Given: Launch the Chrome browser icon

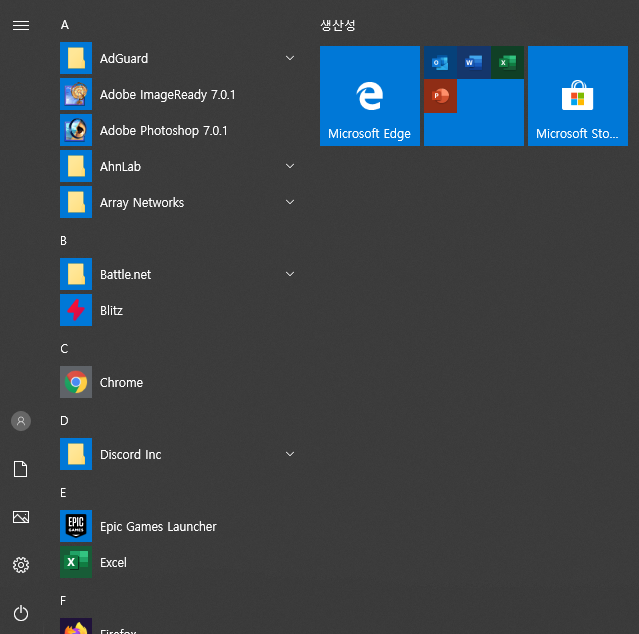Looking at the screenshot, I should 76,382.
